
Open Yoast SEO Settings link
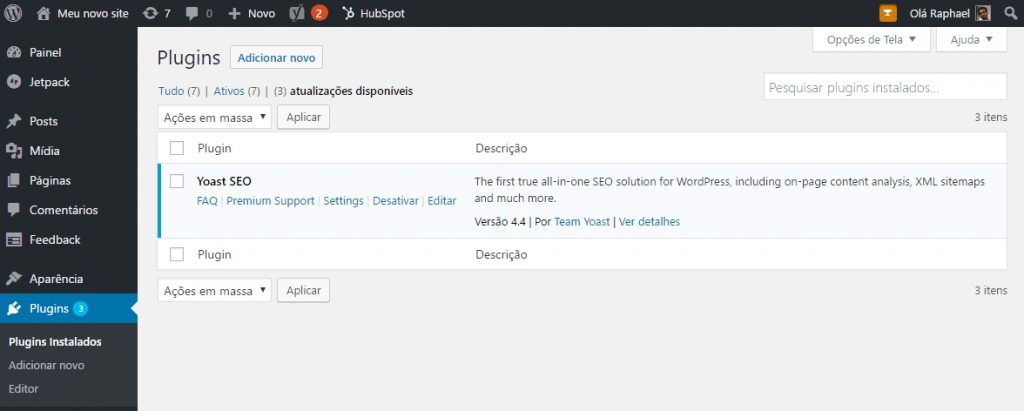[x=344, y=201]
